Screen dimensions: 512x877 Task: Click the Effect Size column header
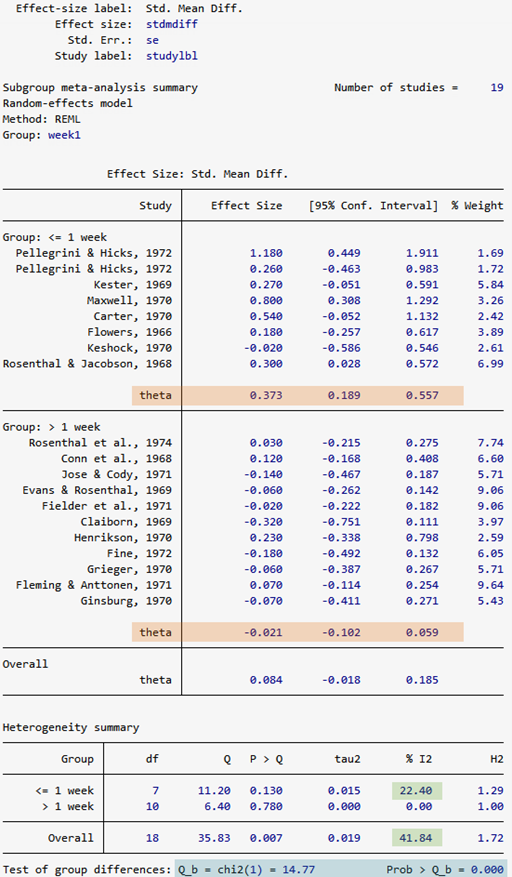tap(246, 205)
